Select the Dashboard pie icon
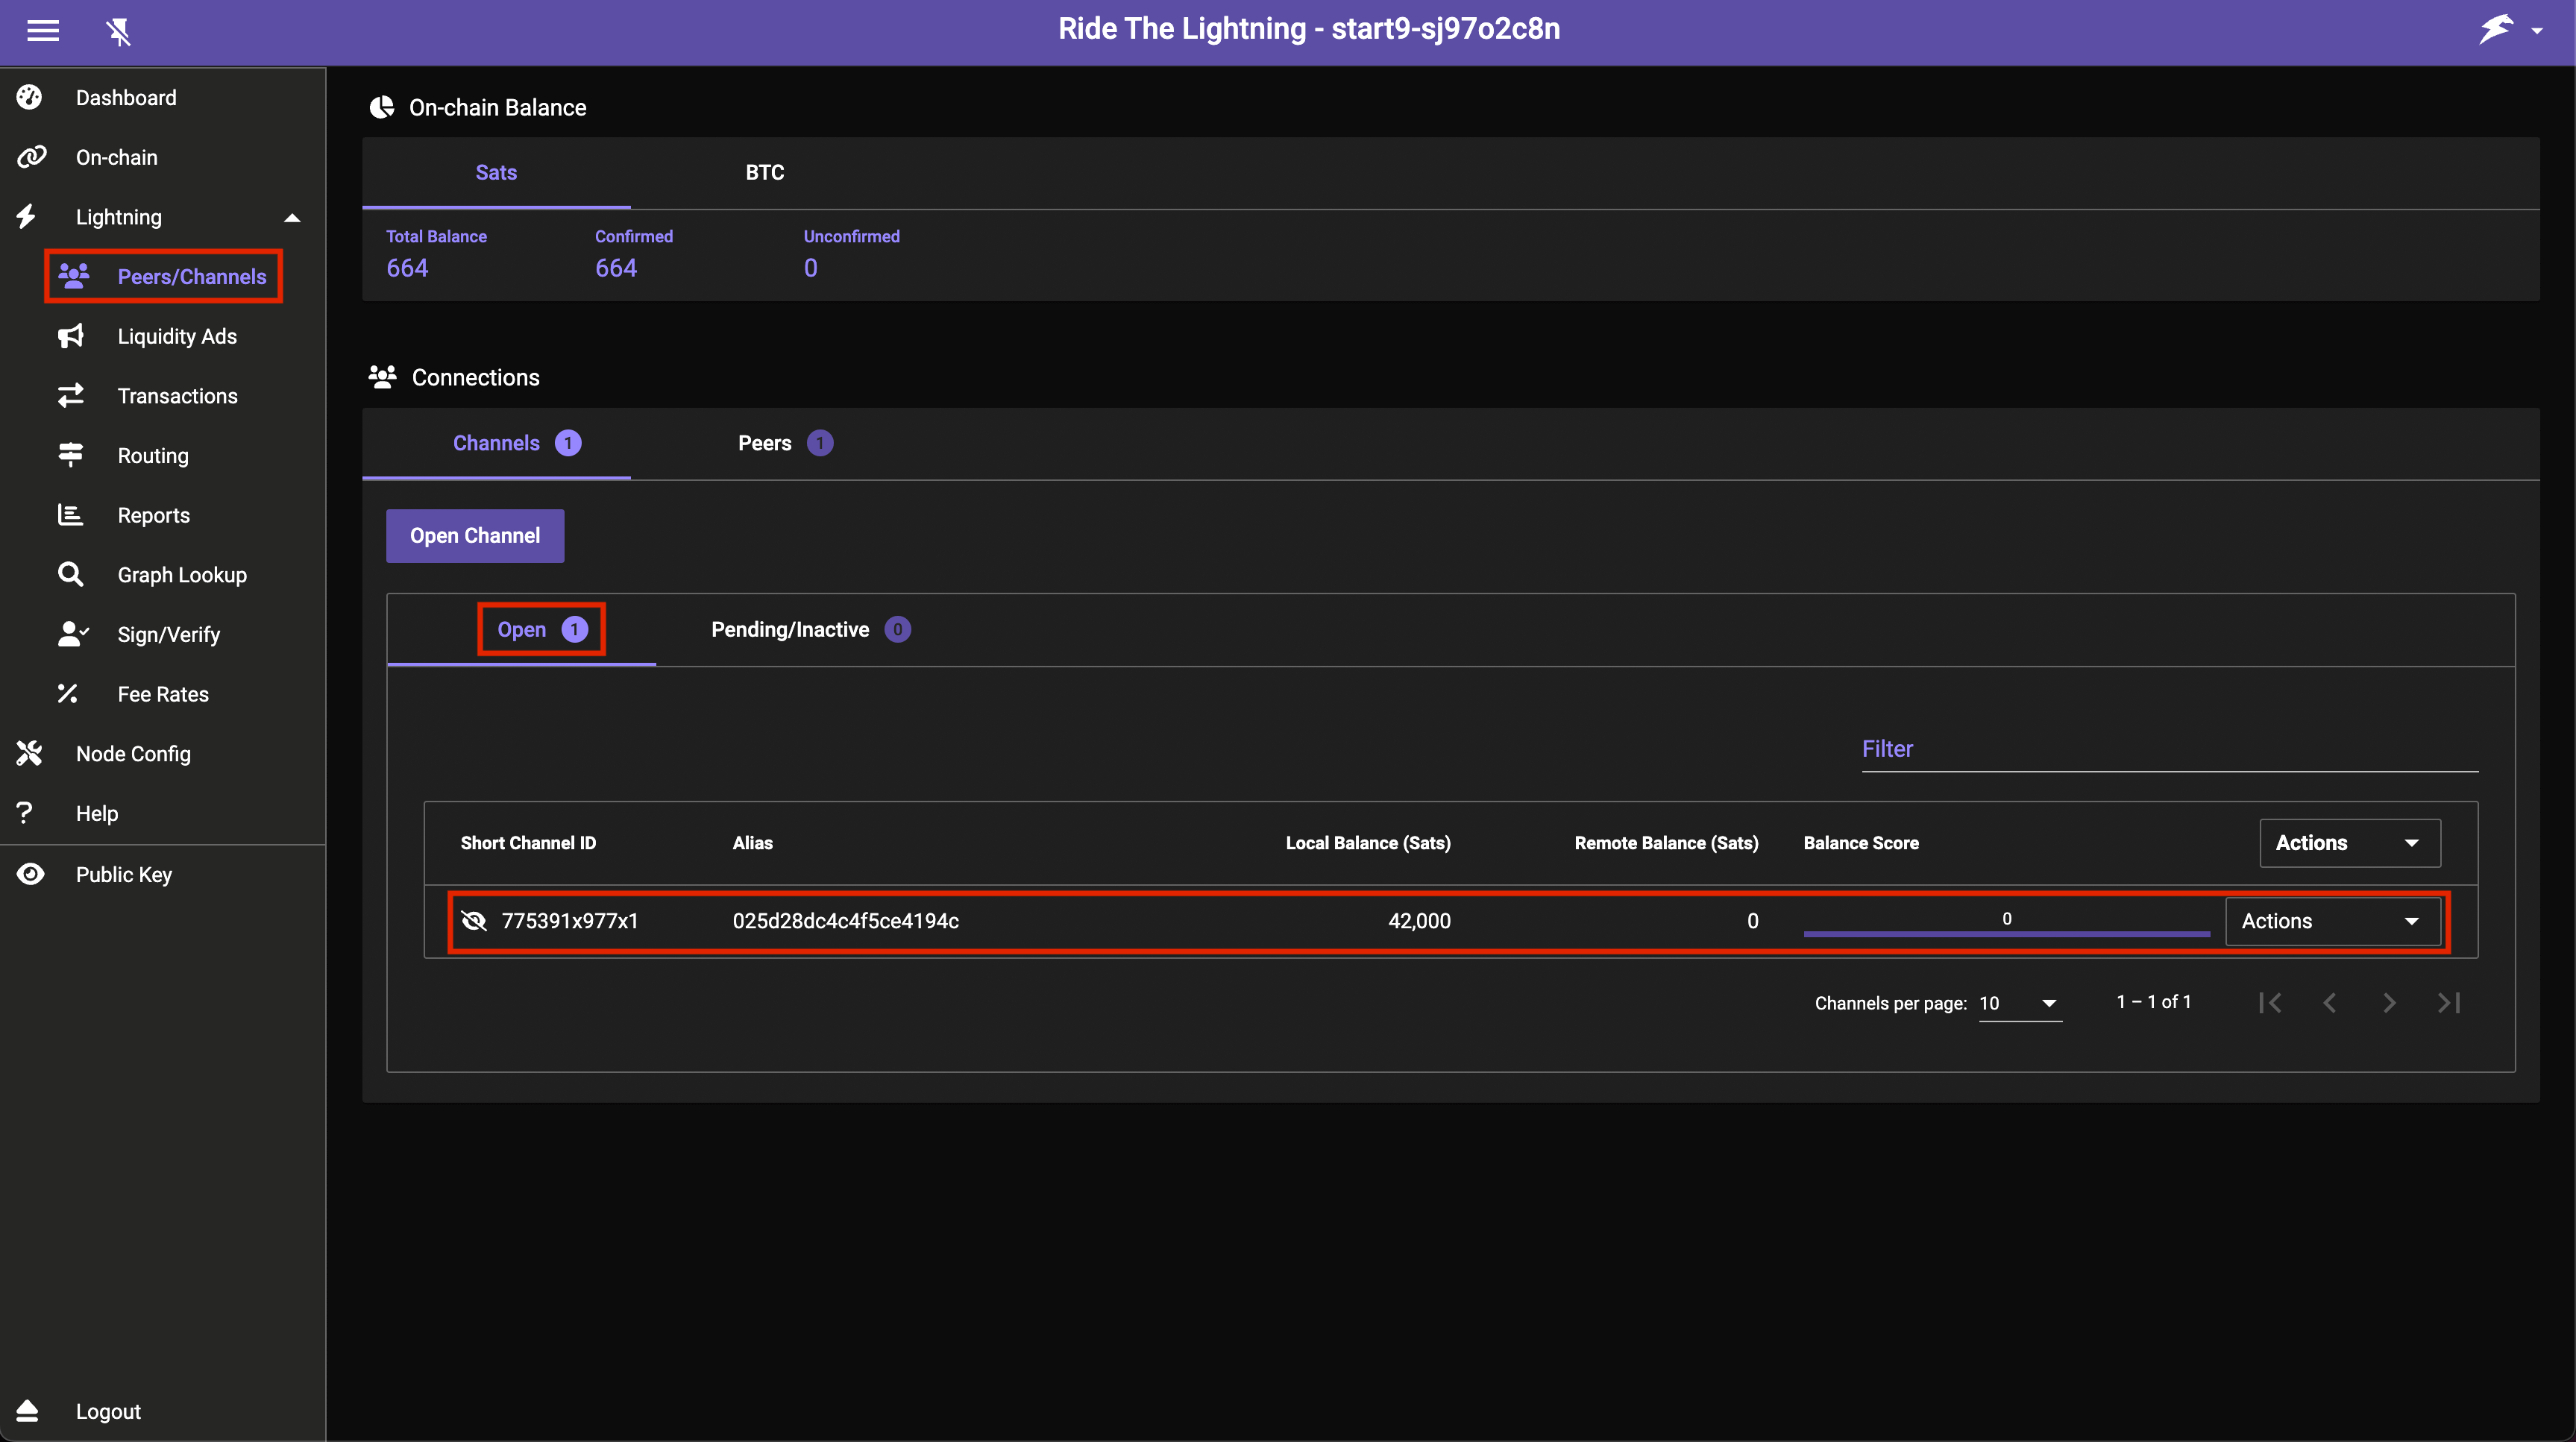 (x=29, y=96)
